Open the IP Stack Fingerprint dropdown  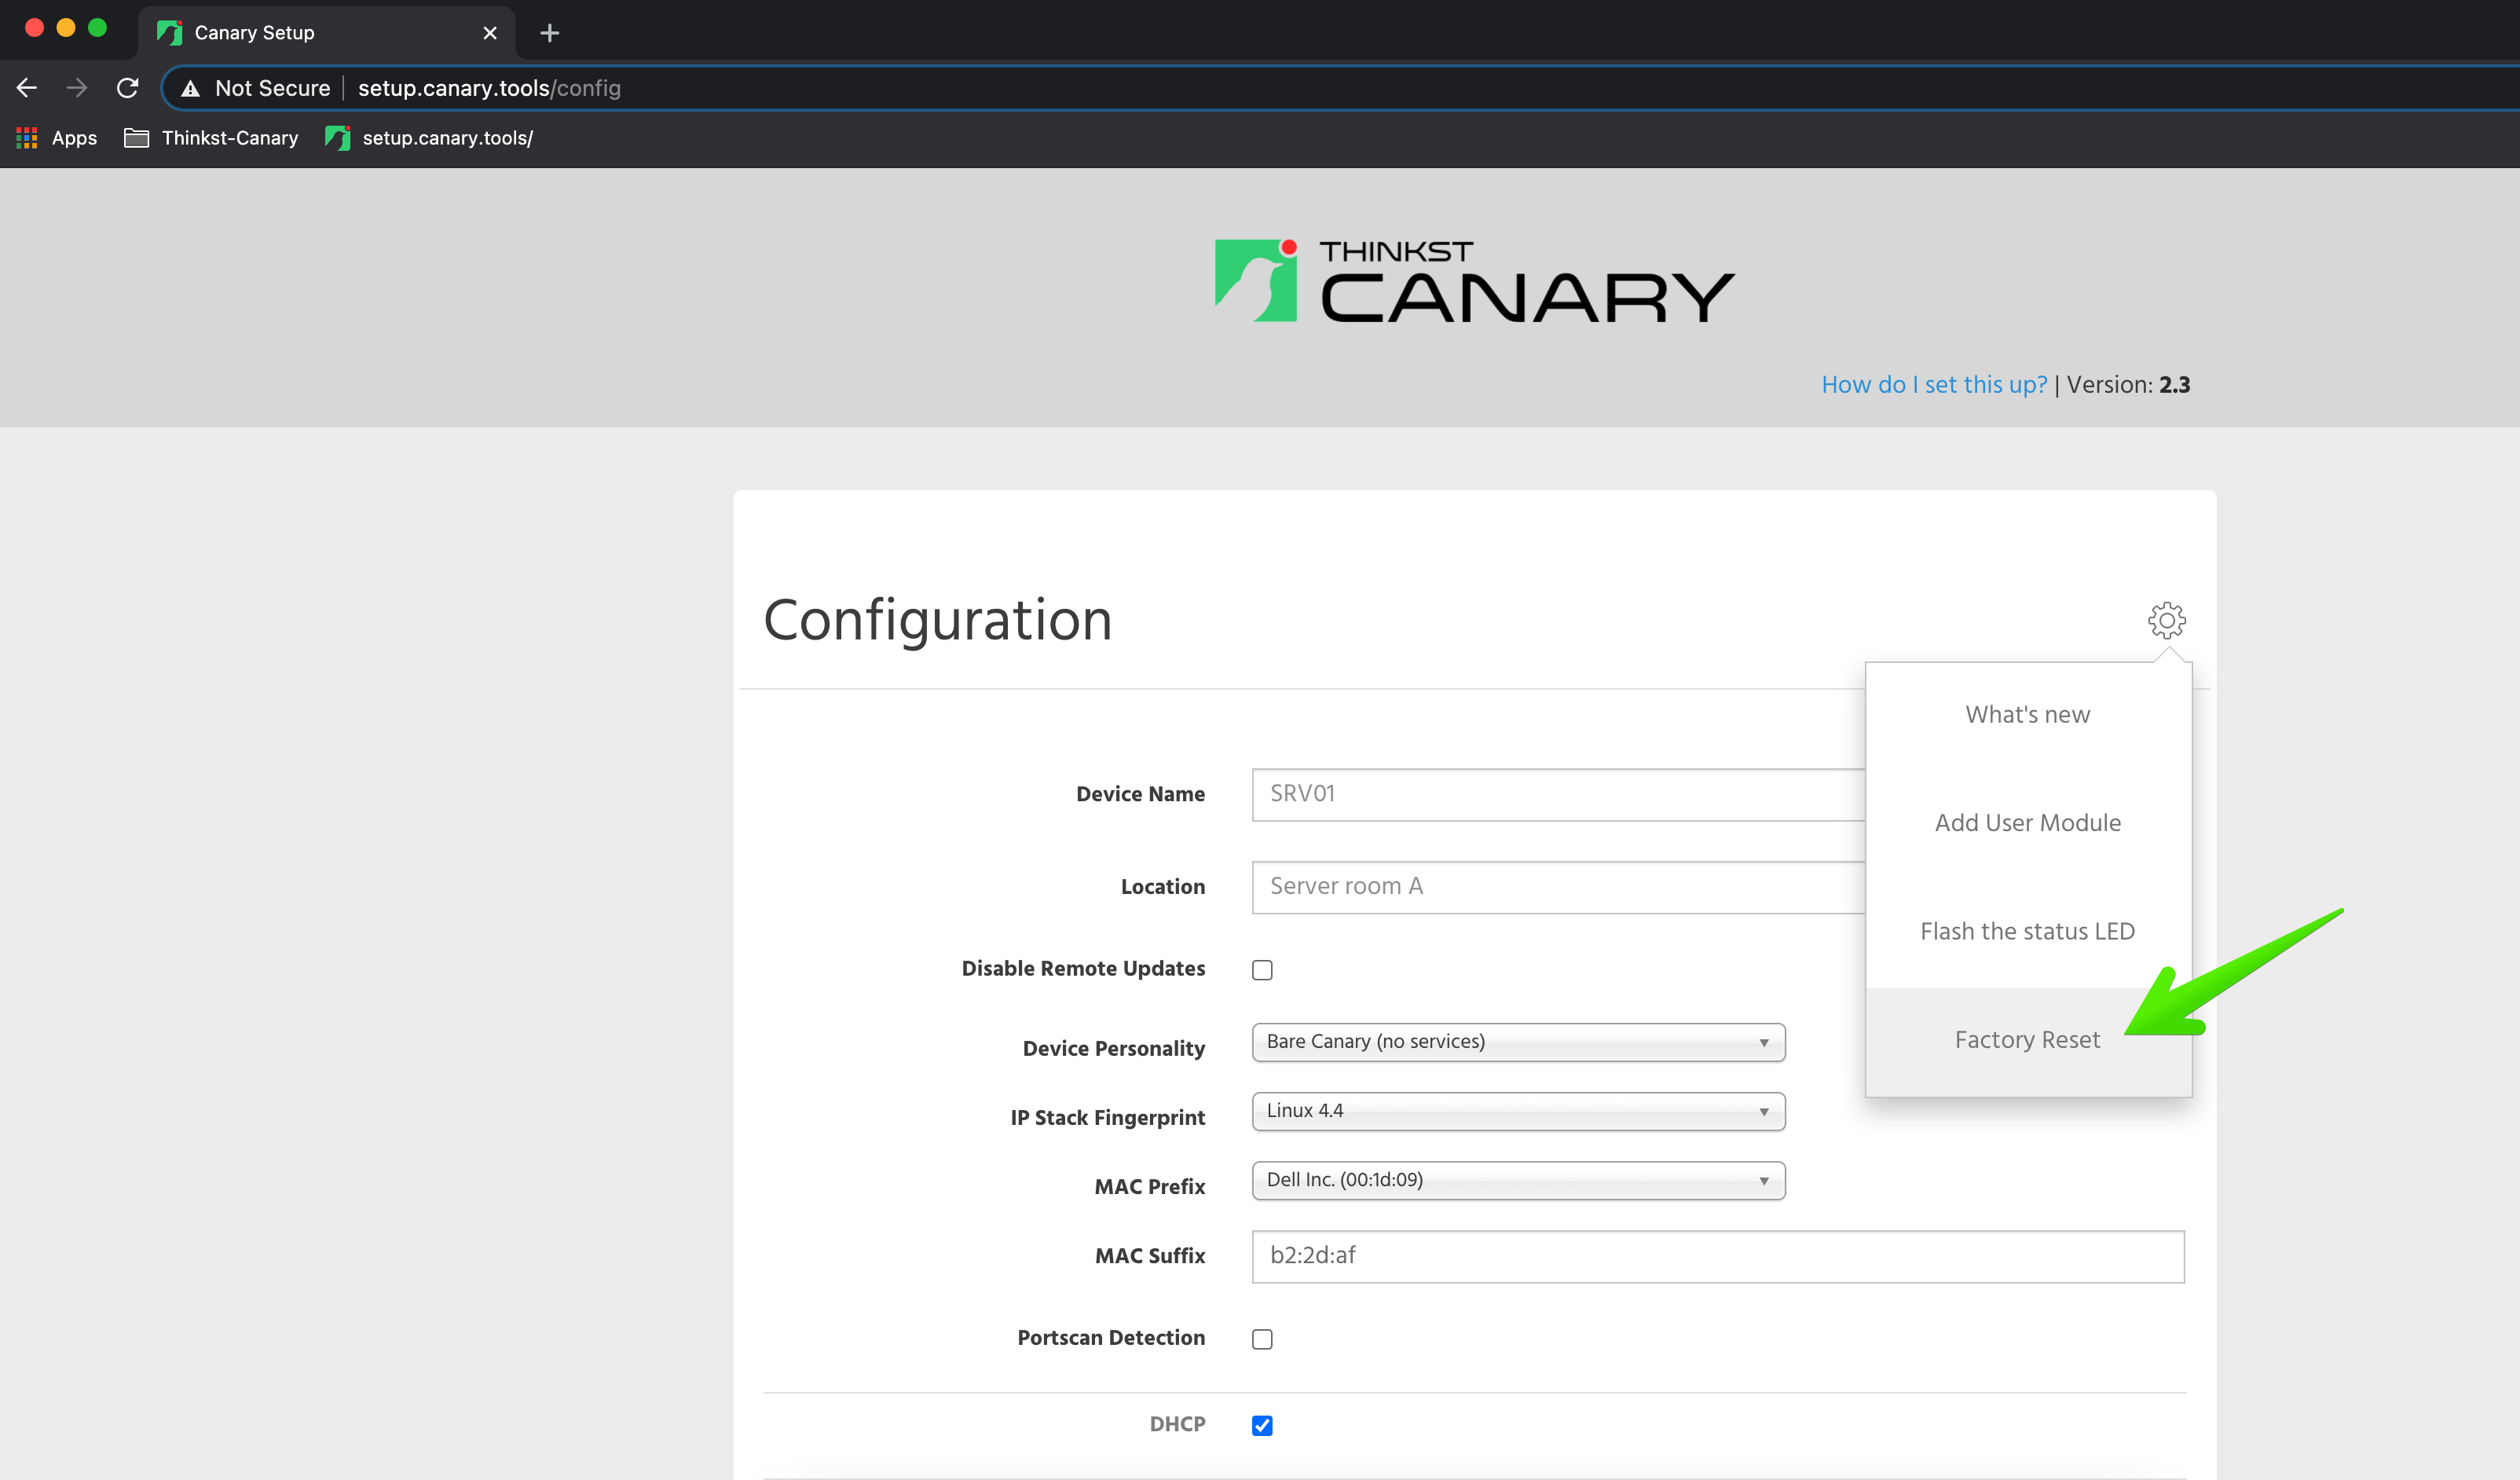[1518, 1111]
